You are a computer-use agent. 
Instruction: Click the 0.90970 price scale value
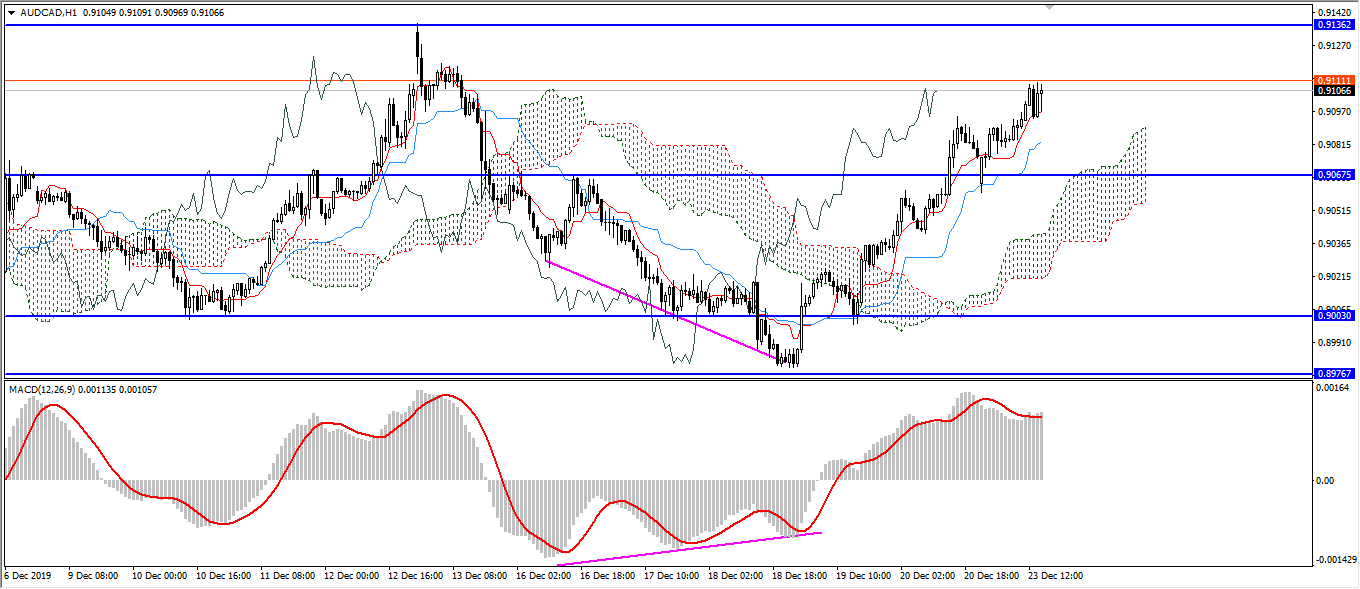pos(1336,112)
